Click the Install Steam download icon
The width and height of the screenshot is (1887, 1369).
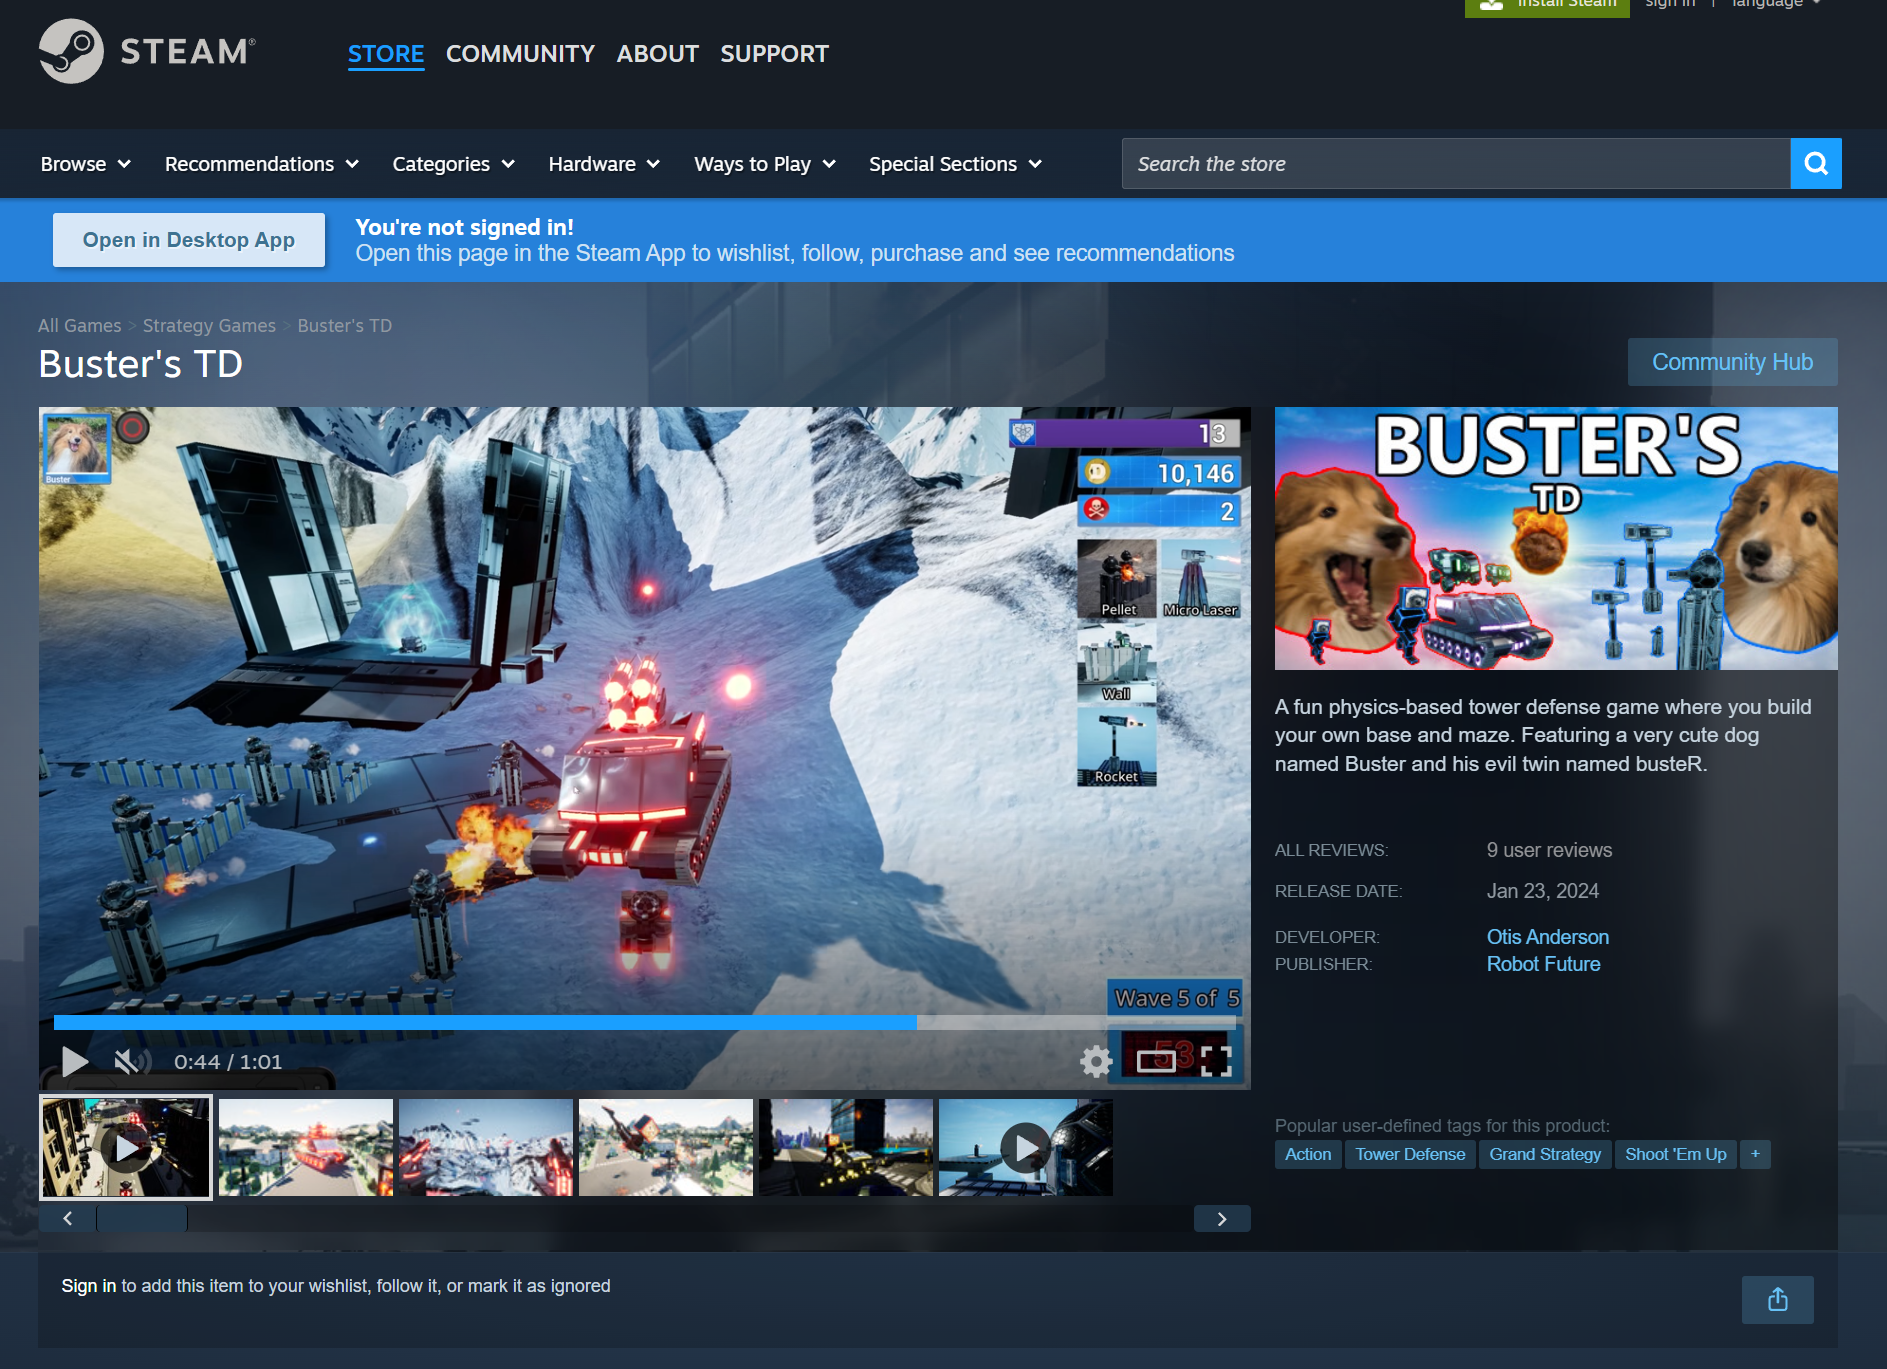1491,5
